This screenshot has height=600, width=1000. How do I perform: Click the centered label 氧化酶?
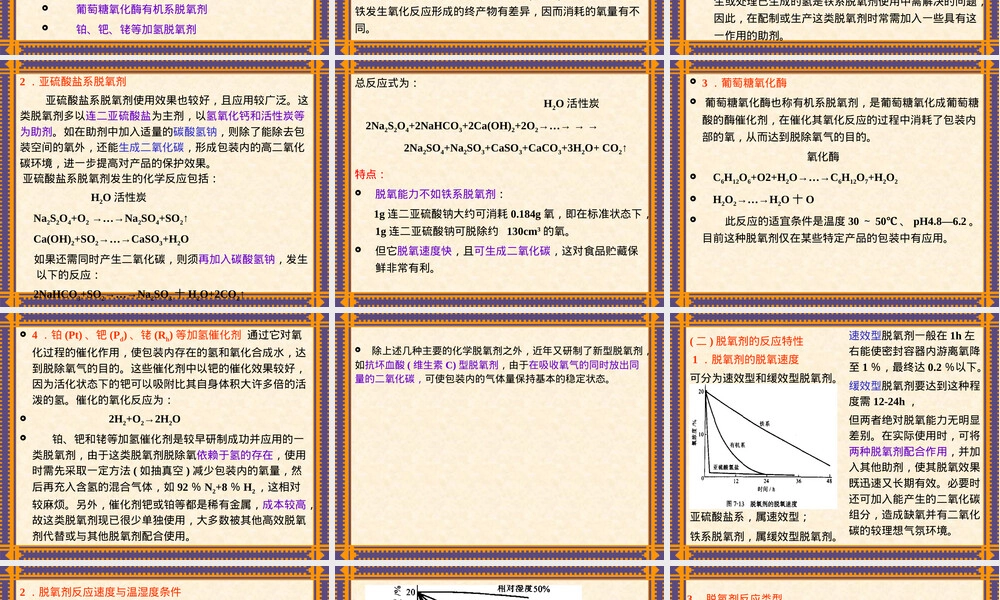(823, 157)
